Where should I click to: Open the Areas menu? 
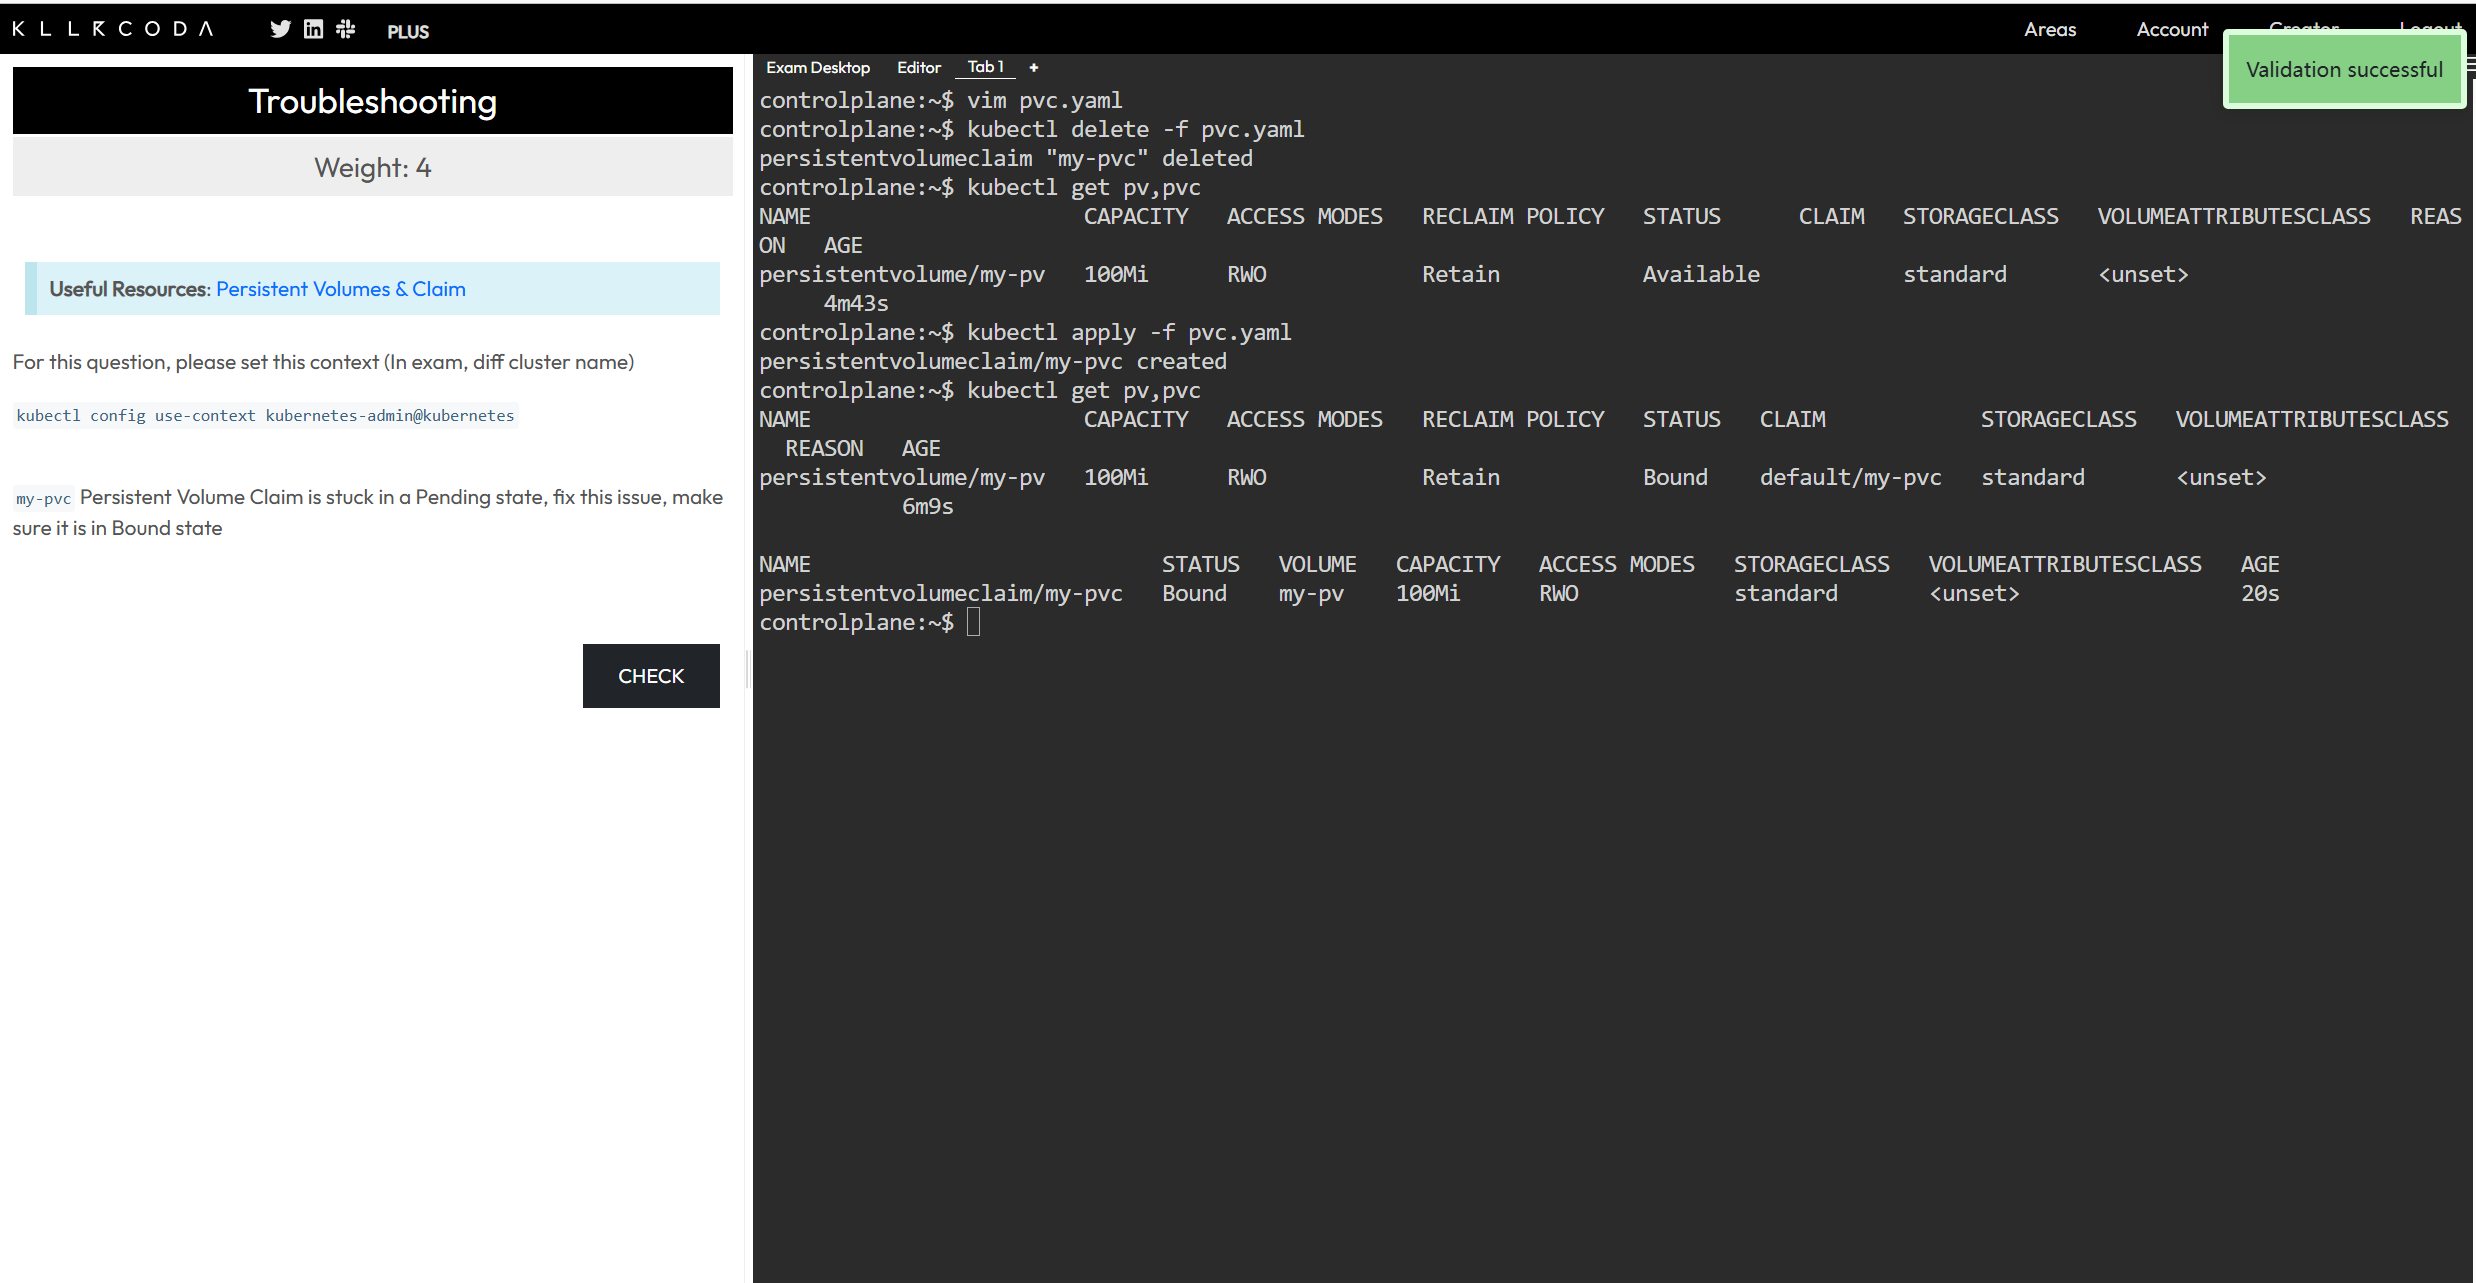(2049, 29)
